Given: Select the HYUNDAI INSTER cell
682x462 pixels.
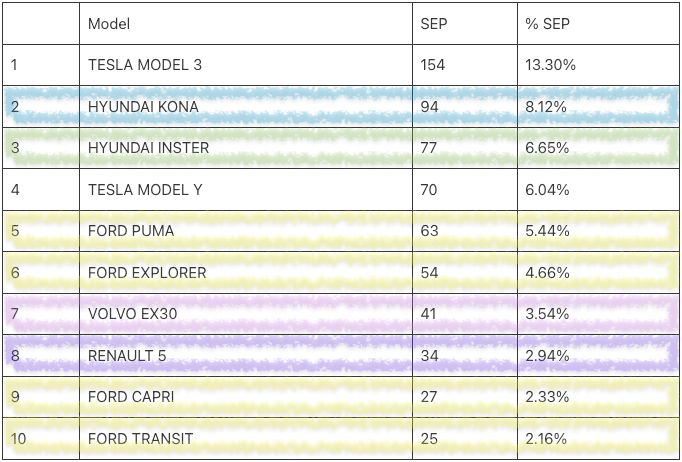Looking at the screenshot, I should point(148,148).
